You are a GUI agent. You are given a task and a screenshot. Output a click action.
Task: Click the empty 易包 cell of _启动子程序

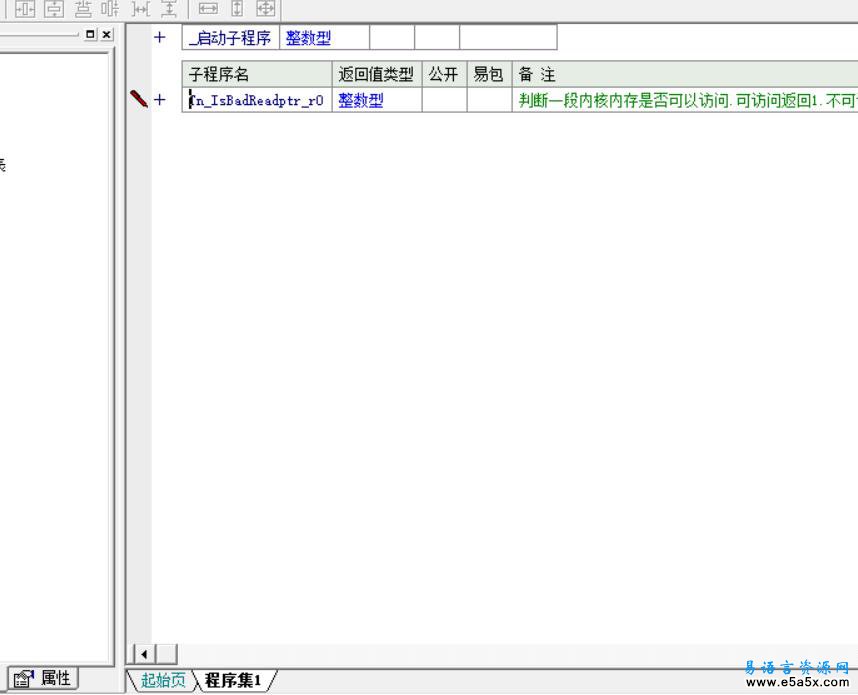[x=437, y=38]
